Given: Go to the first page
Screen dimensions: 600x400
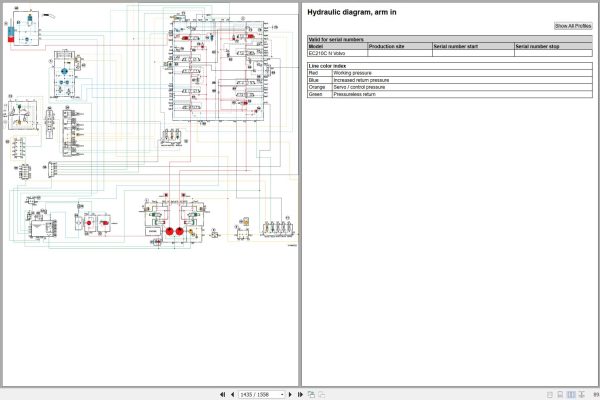Looking at the screenshot, I should pyautogui.click(x=222, y=394).
